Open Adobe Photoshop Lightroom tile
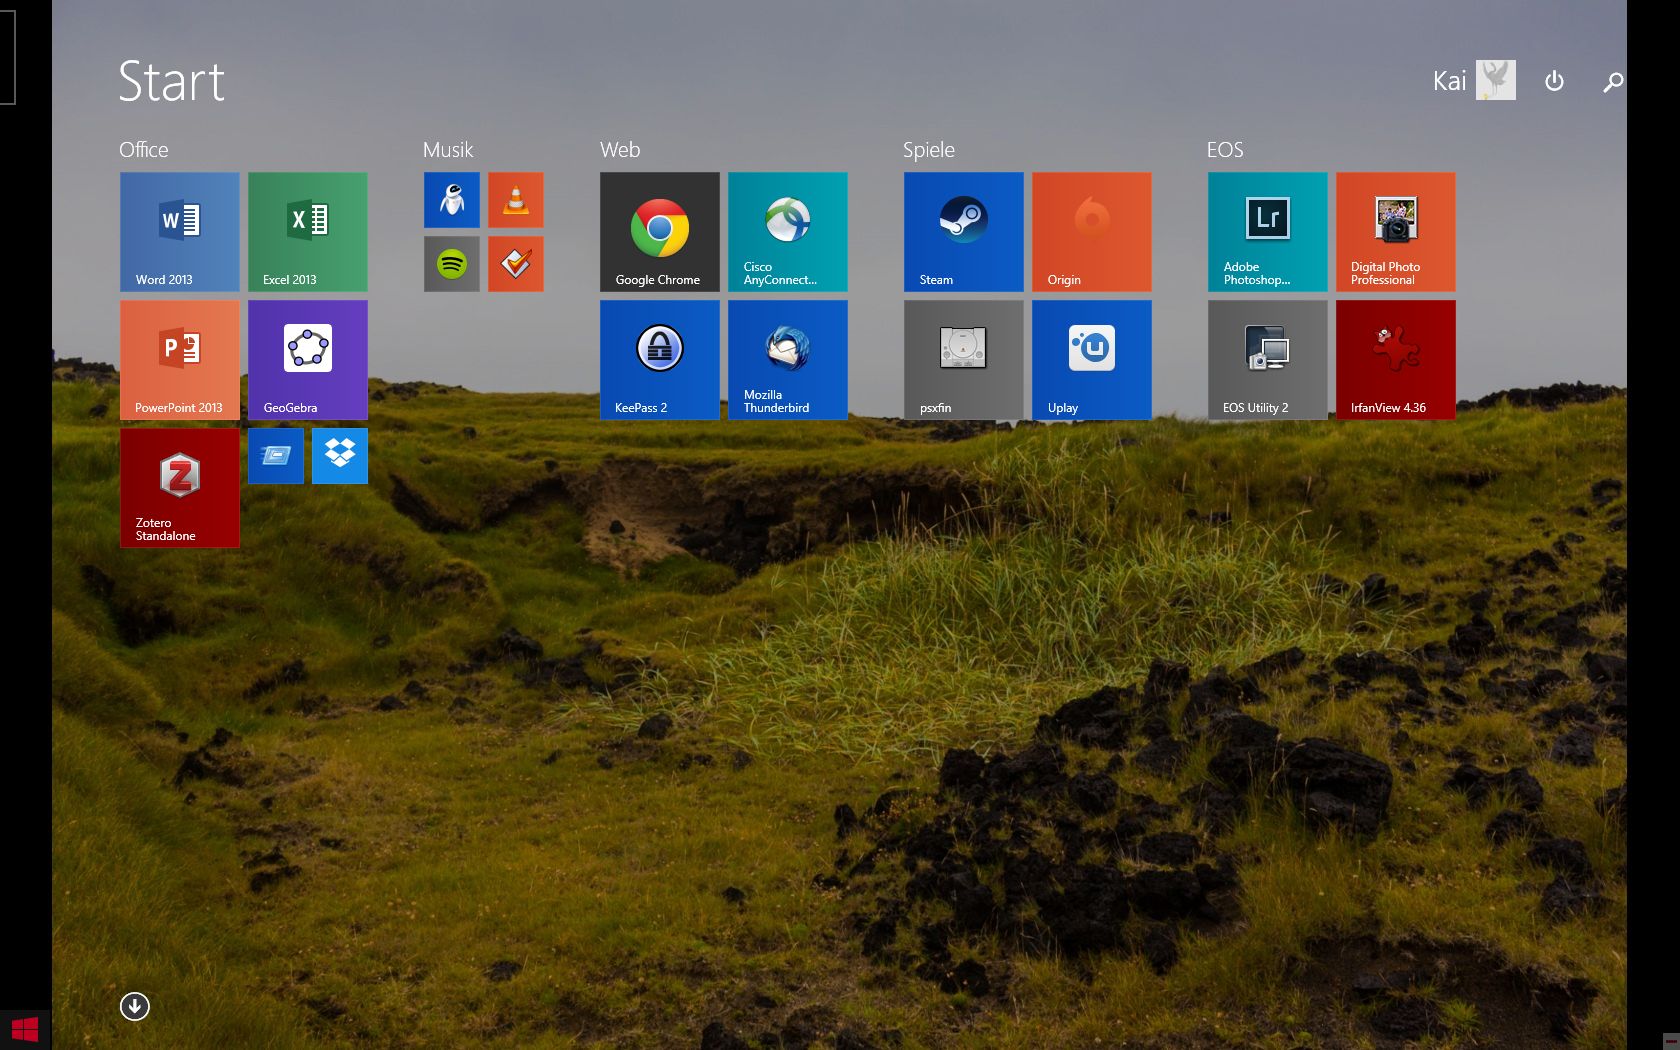The width and height of the screenshot is (1680, 1050). coord(1268,232)
